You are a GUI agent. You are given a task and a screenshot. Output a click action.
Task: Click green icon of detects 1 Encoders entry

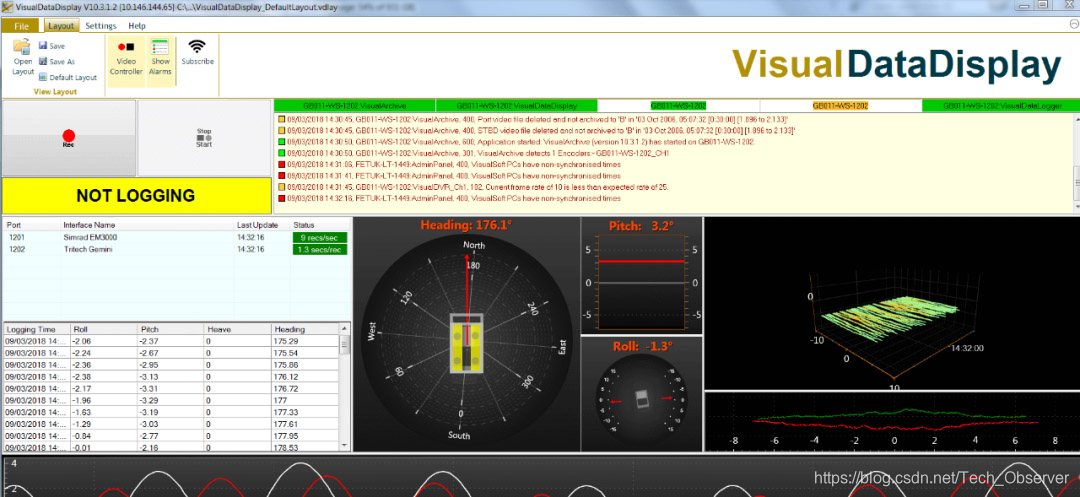[281, 153]
